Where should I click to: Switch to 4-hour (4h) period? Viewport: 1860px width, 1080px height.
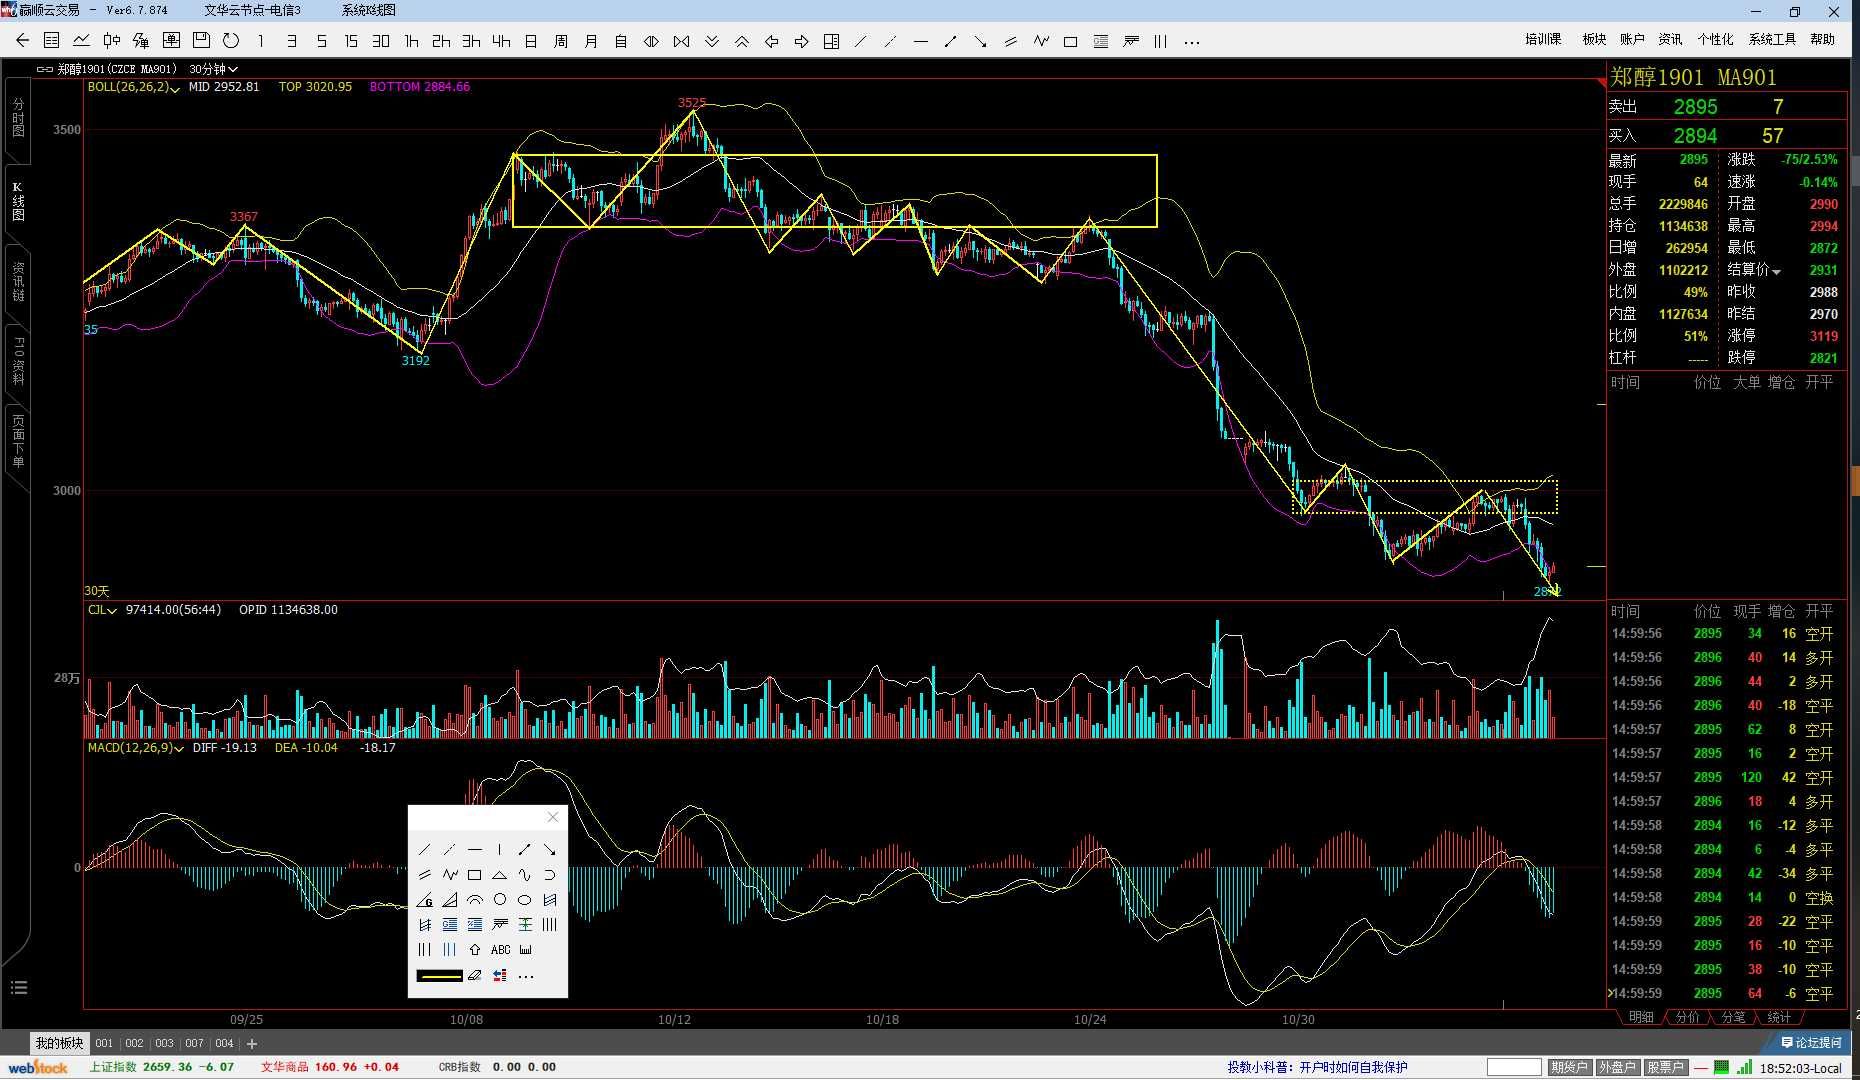(501, 41)
